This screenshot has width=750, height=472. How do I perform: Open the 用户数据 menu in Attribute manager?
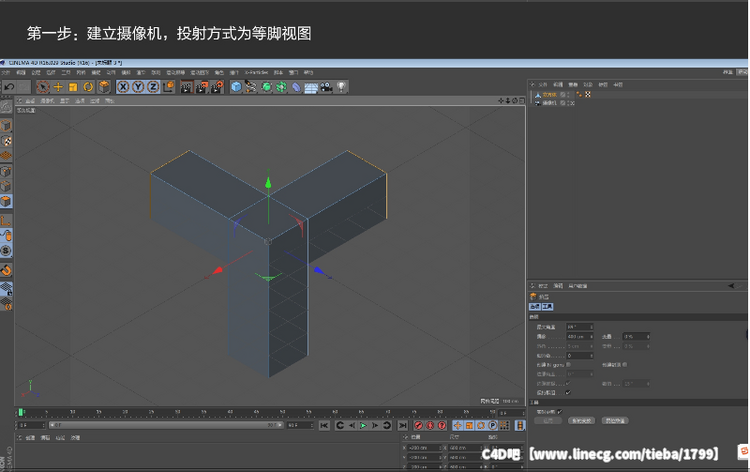pyautogui.click(x=578, y=286)
